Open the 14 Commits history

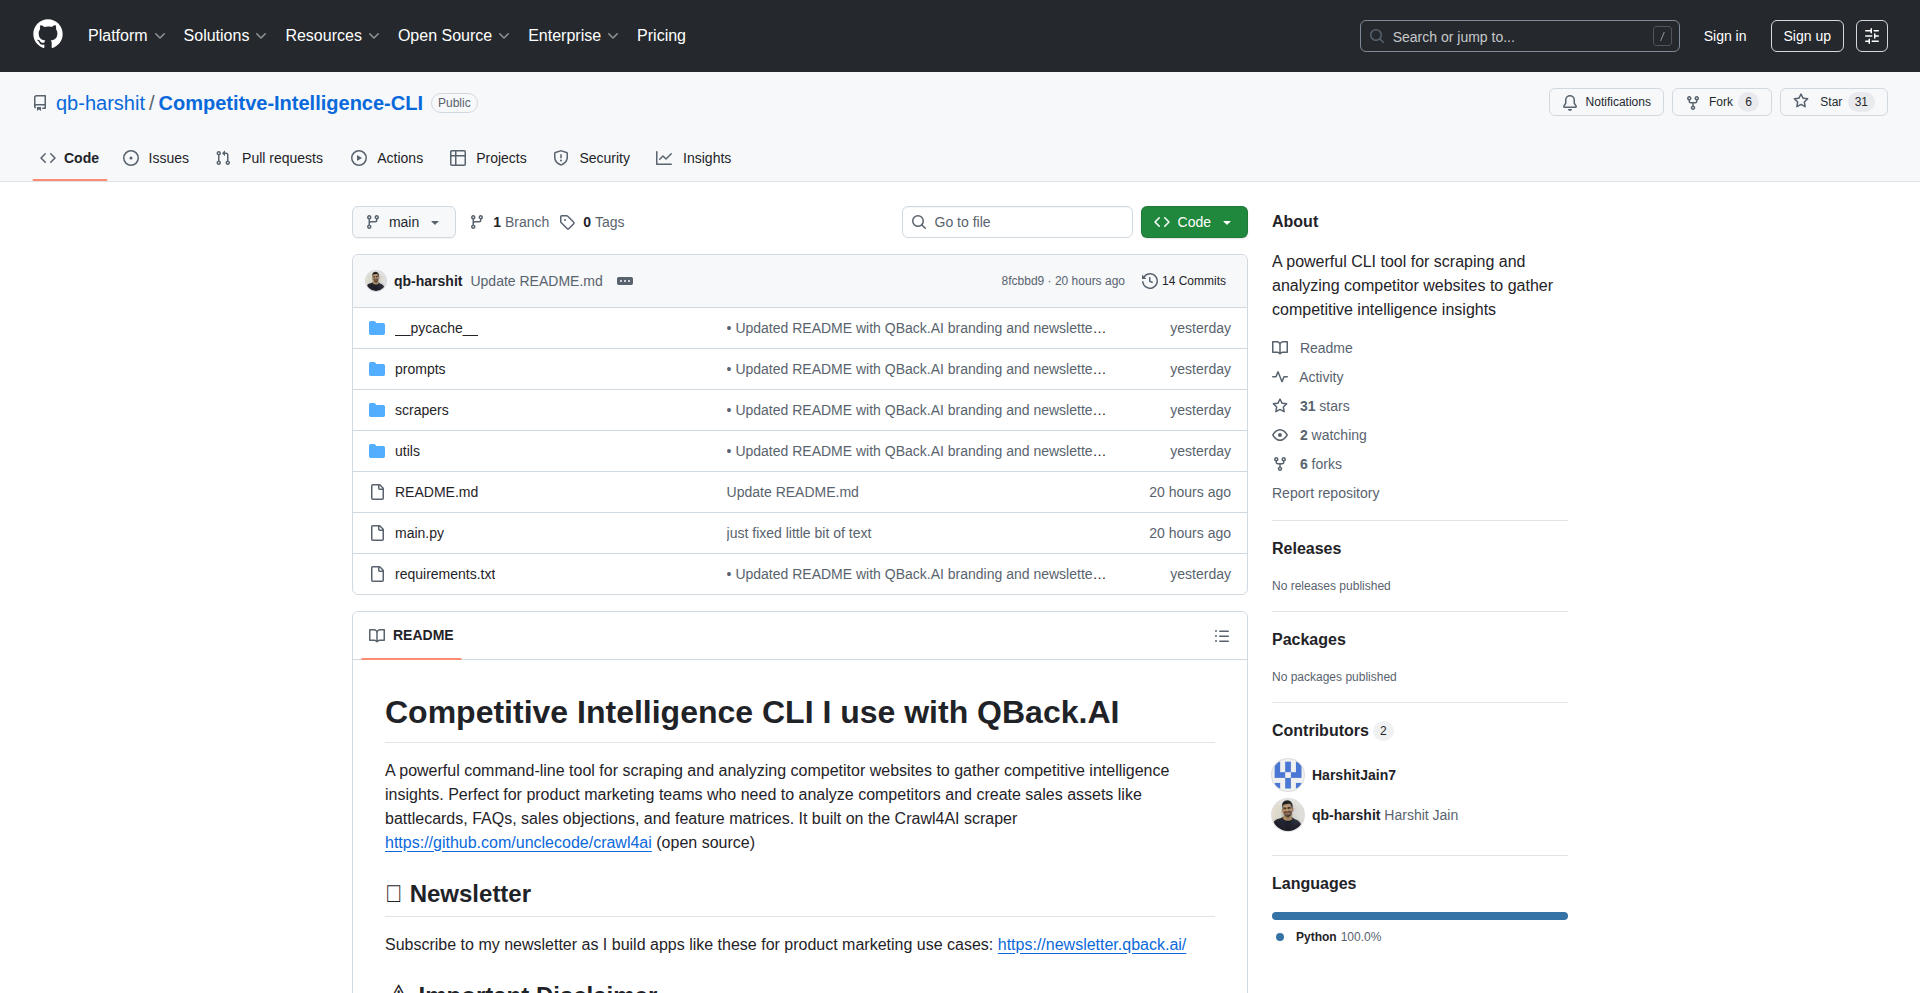tap(1184, 281)
